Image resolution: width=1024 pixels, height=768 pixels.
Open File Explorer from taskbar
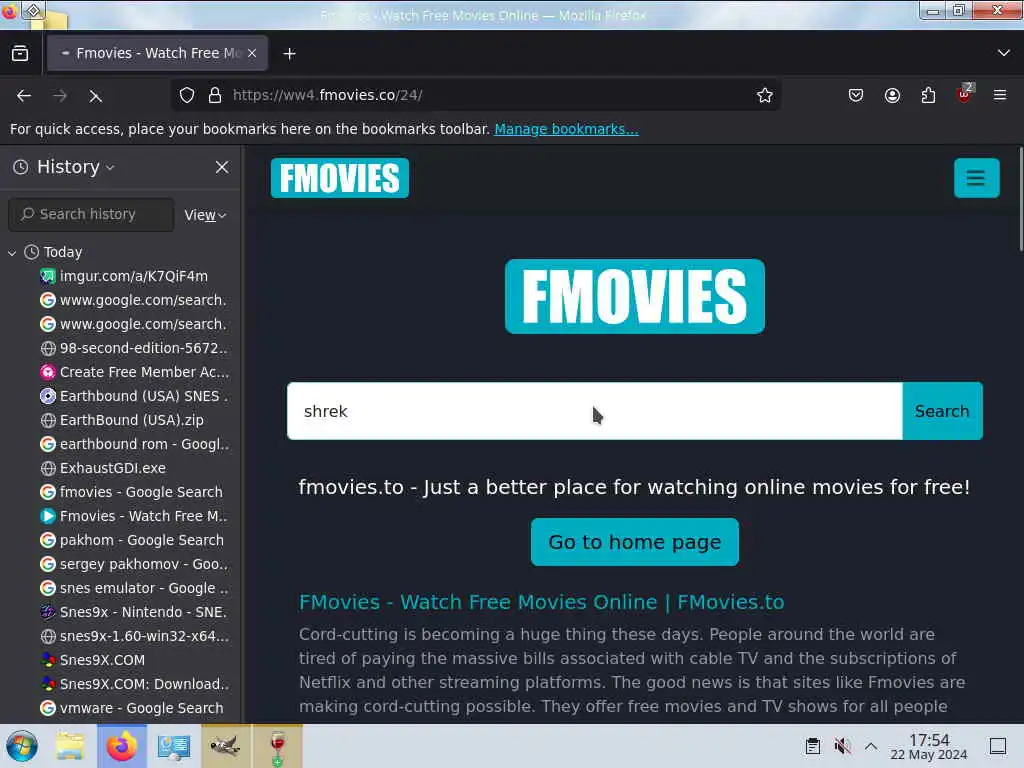coord(70,746)
